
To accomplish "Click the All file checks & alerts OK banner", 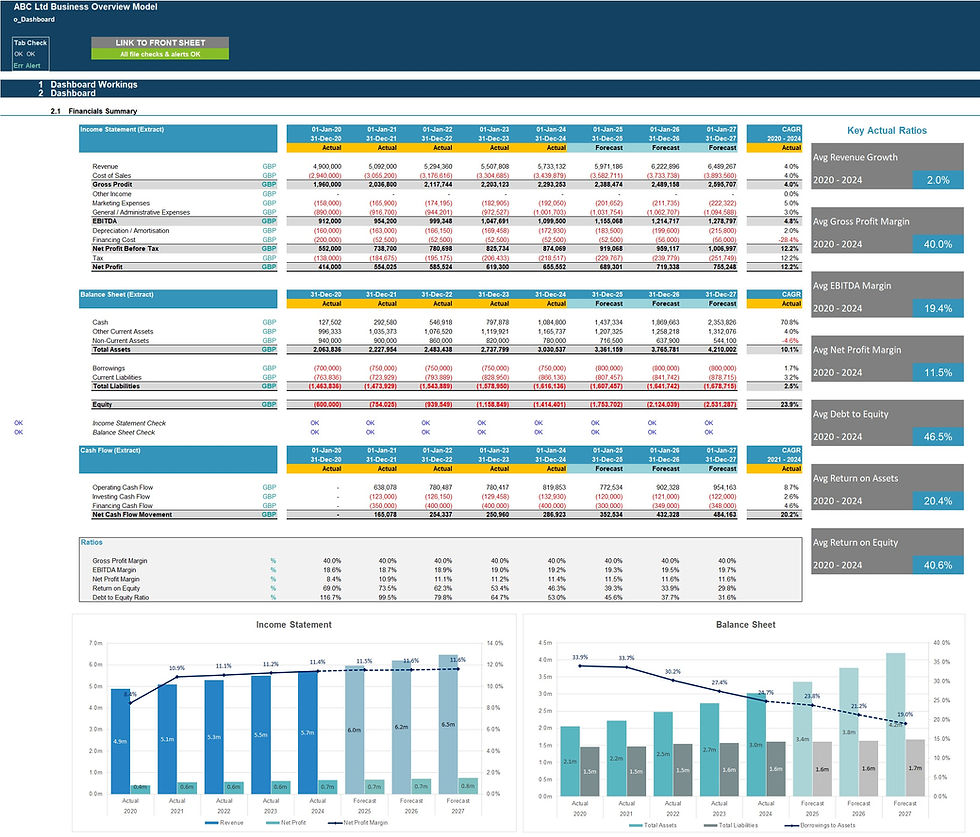I will (x=160, y=52).
